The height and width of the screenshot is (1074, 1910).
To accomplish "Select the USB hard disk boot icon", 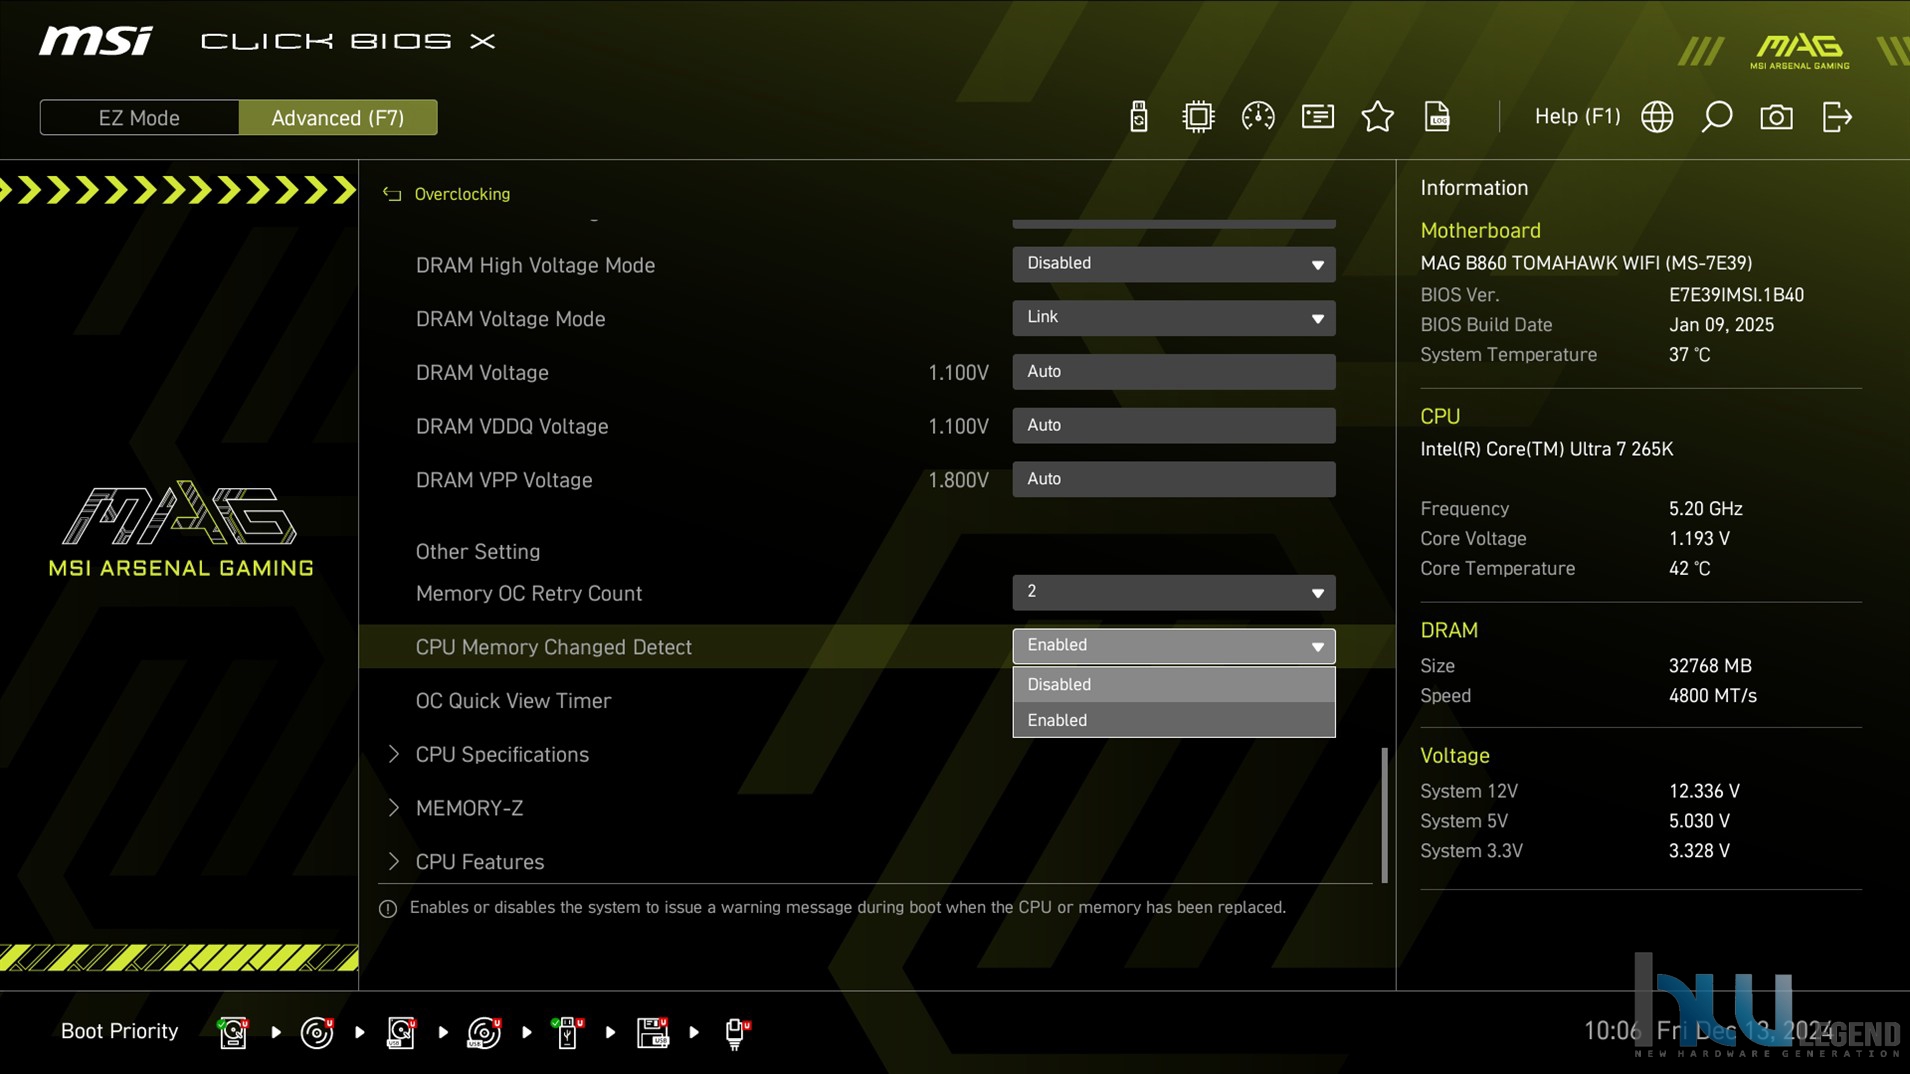I will point(401,1032).
